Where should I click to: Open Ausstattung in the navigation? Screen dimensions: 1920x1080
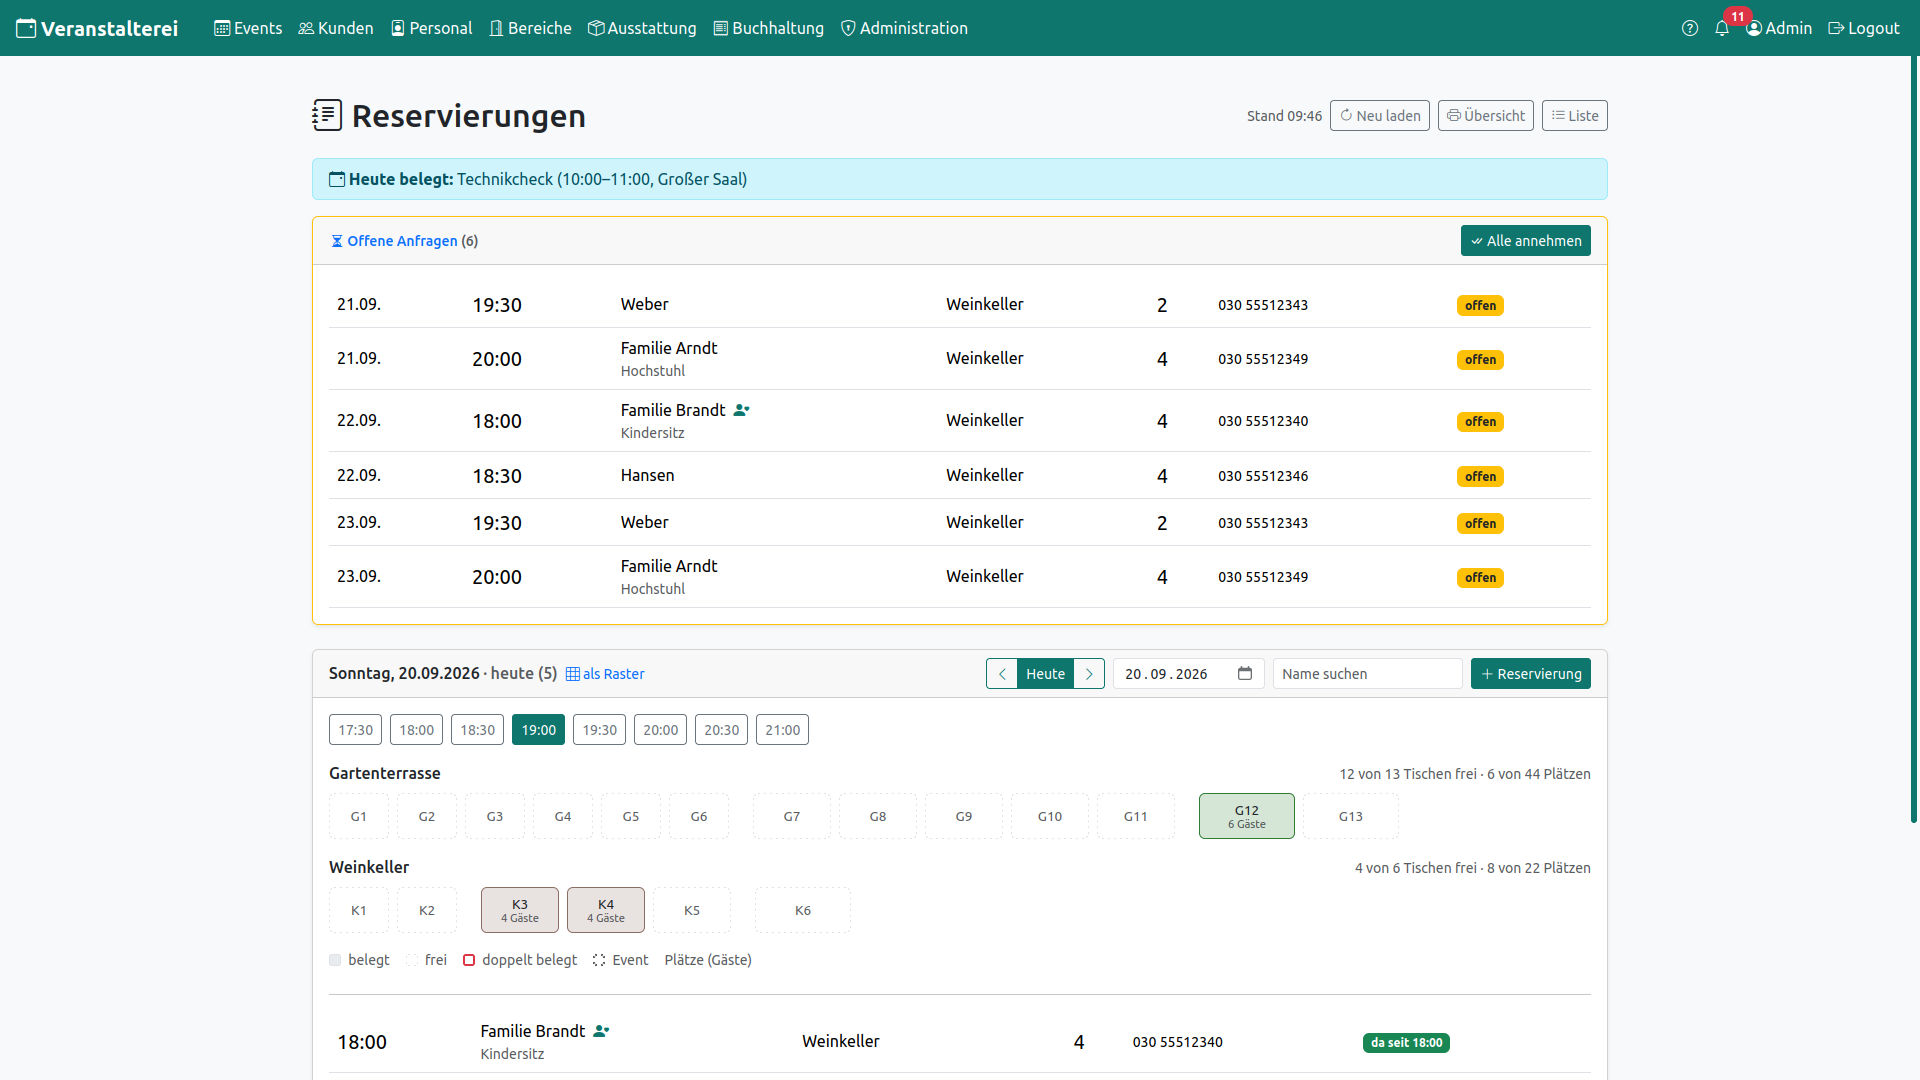tap(642, 28)
